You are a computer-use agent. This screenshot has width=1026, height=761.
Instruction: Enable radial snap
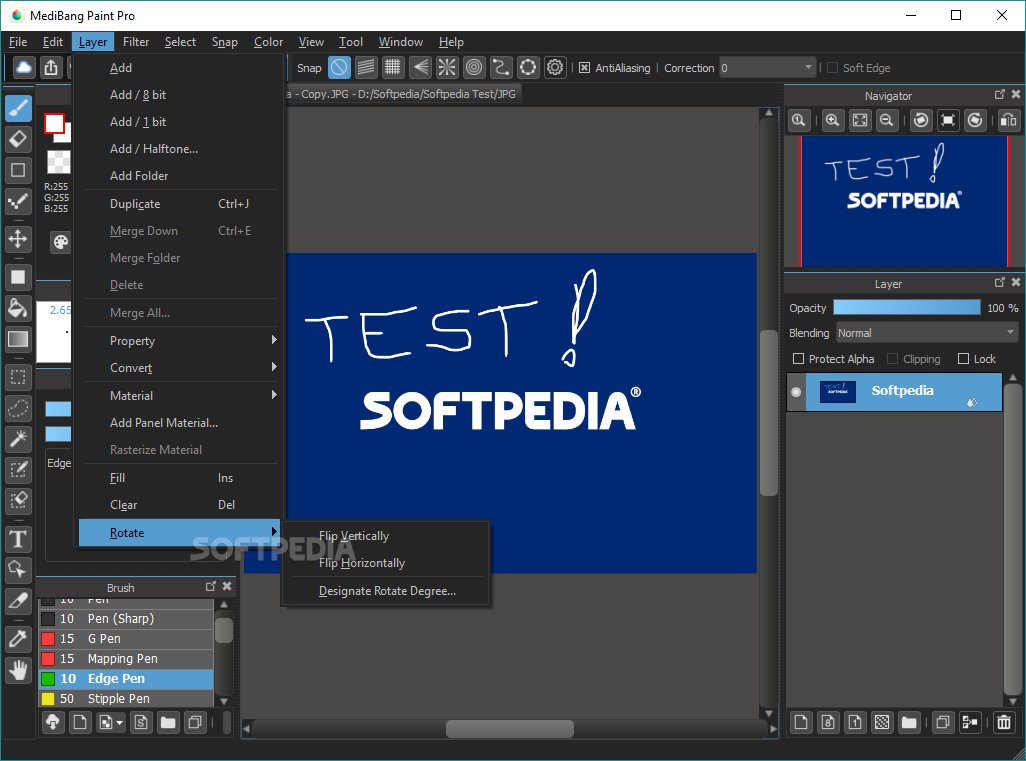(x=447, y=67)
